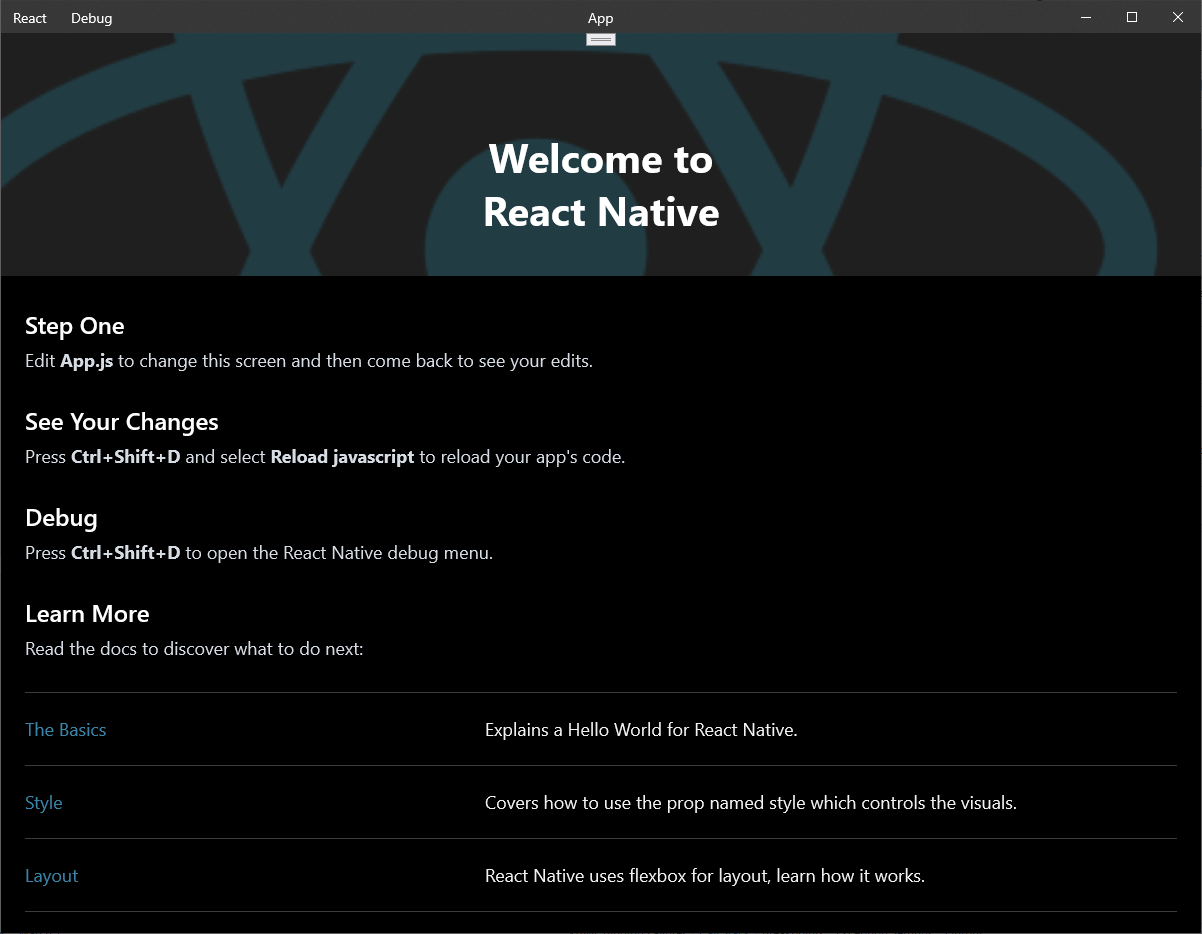Click the 'App' title in title bar
Image resolution: width=1202 pixels, height=934 pixels.
point(601,18)
